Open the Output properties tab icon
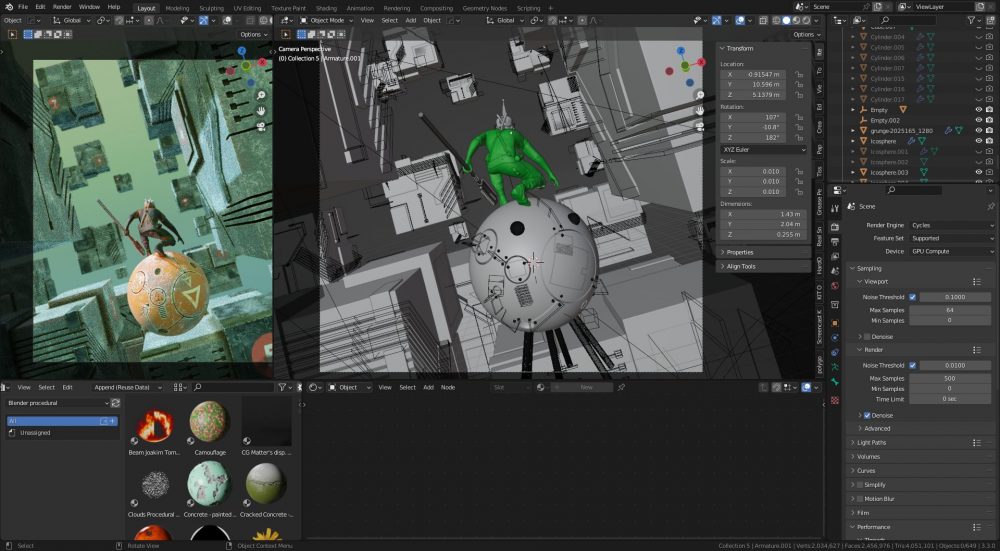 pos(835,241)
